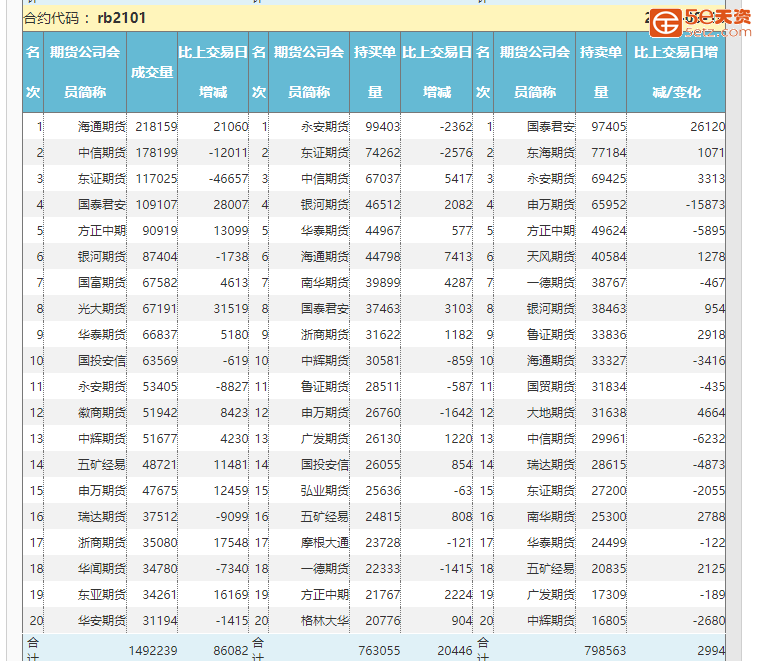
Task: Click the 成交量 column header
Action: [152, 72]
